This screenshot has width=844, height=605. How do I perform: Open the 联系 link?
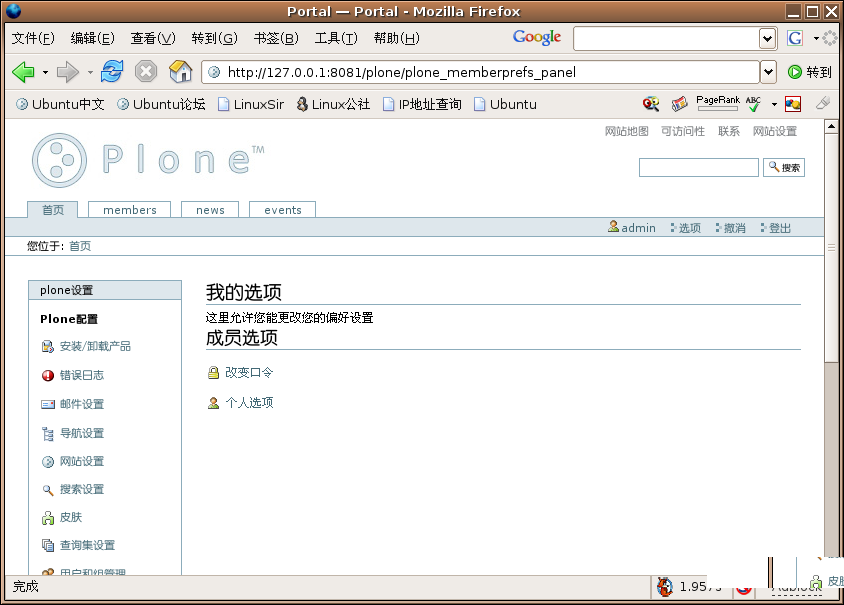pyautogui.click(x=729, y=131)
